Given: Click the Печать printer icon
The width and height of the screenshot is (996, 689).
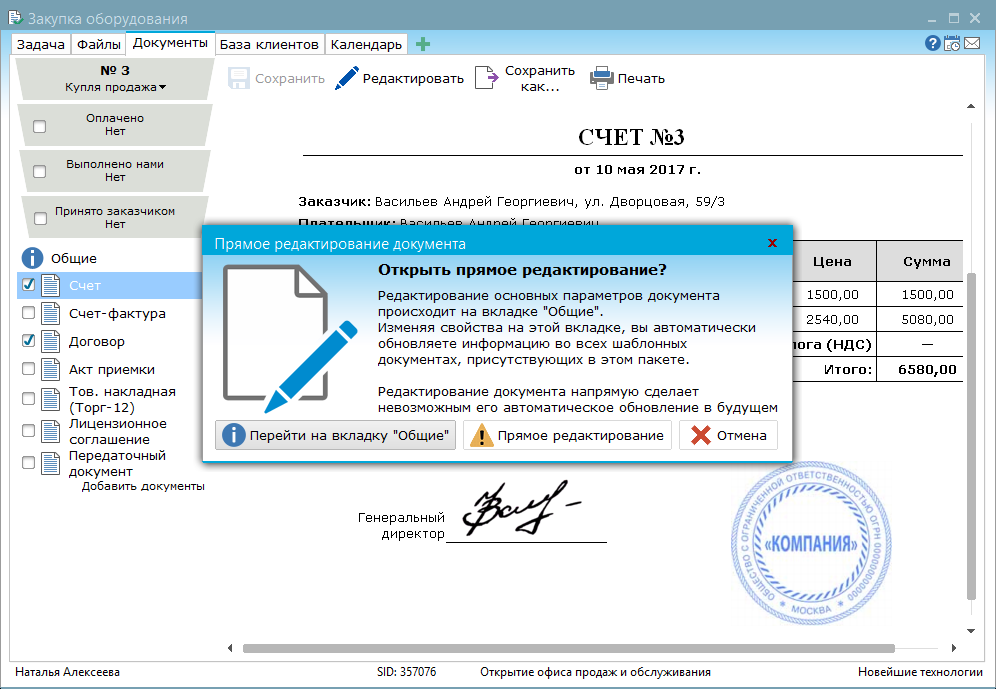Looking at the screenshot, I should coord(601,78).
